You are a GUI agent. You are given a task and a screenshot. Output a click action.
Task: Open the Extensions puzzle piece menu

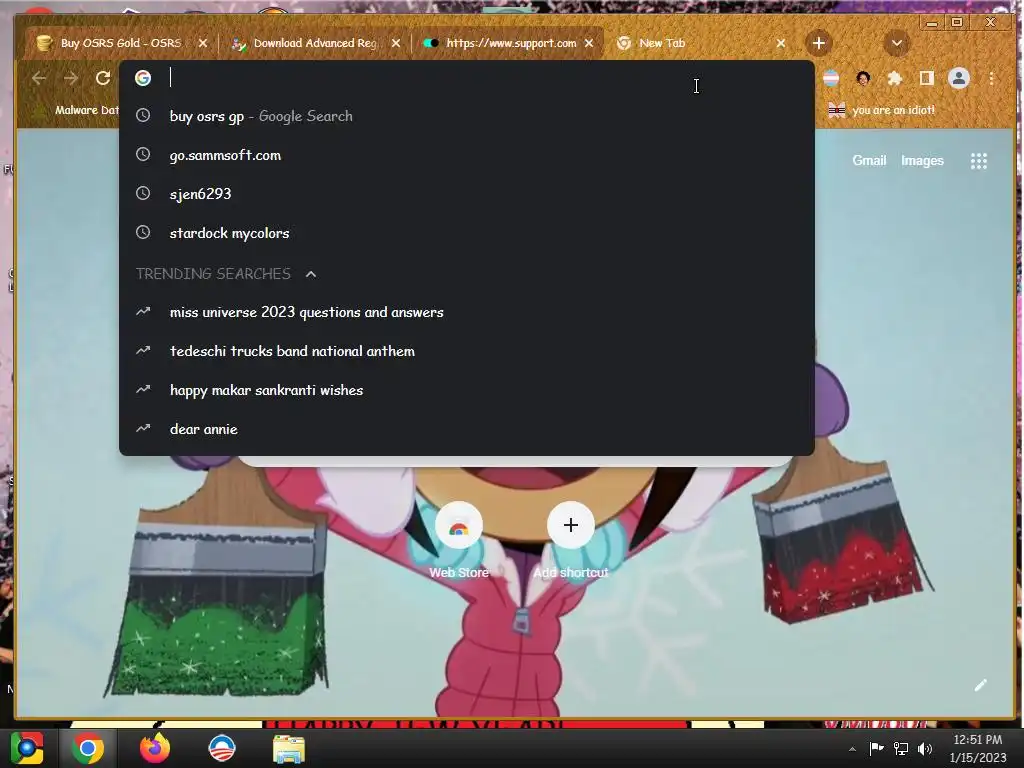(895, 78)
